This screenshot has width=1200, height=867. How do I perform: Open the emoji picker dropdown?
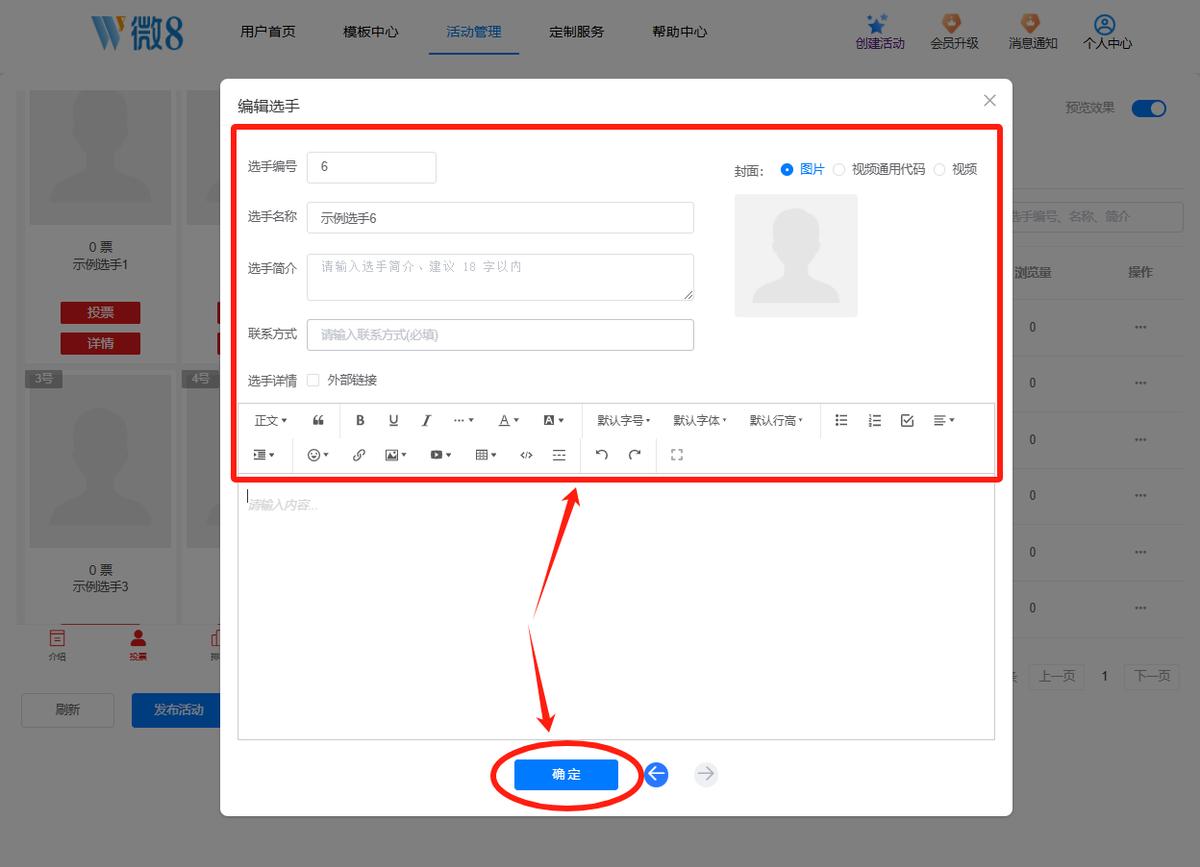318,455
